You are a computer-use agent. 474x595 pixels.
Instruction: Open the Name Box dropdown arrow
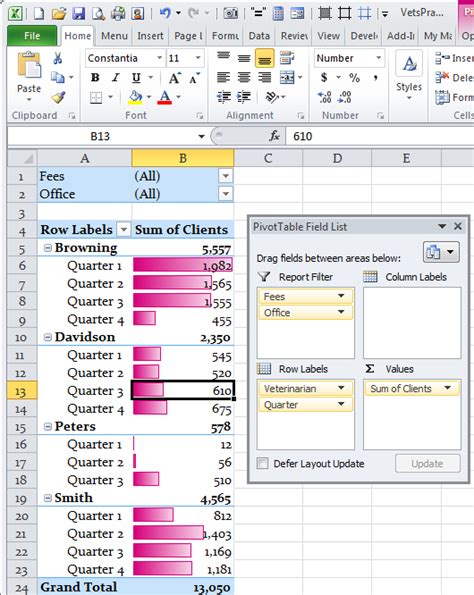(x=202, y=136)
